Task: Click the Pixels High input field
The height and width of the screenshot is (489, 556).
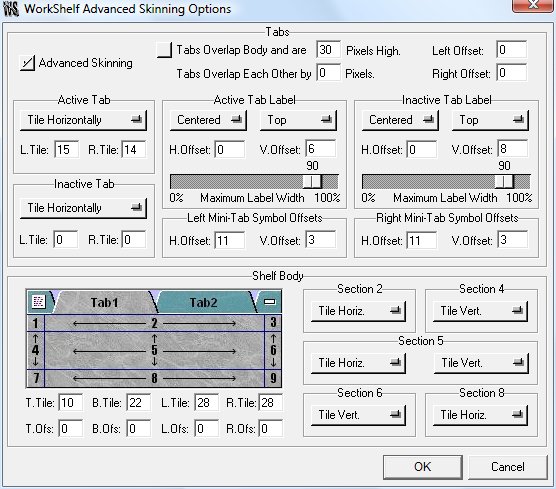Action: 328,50
